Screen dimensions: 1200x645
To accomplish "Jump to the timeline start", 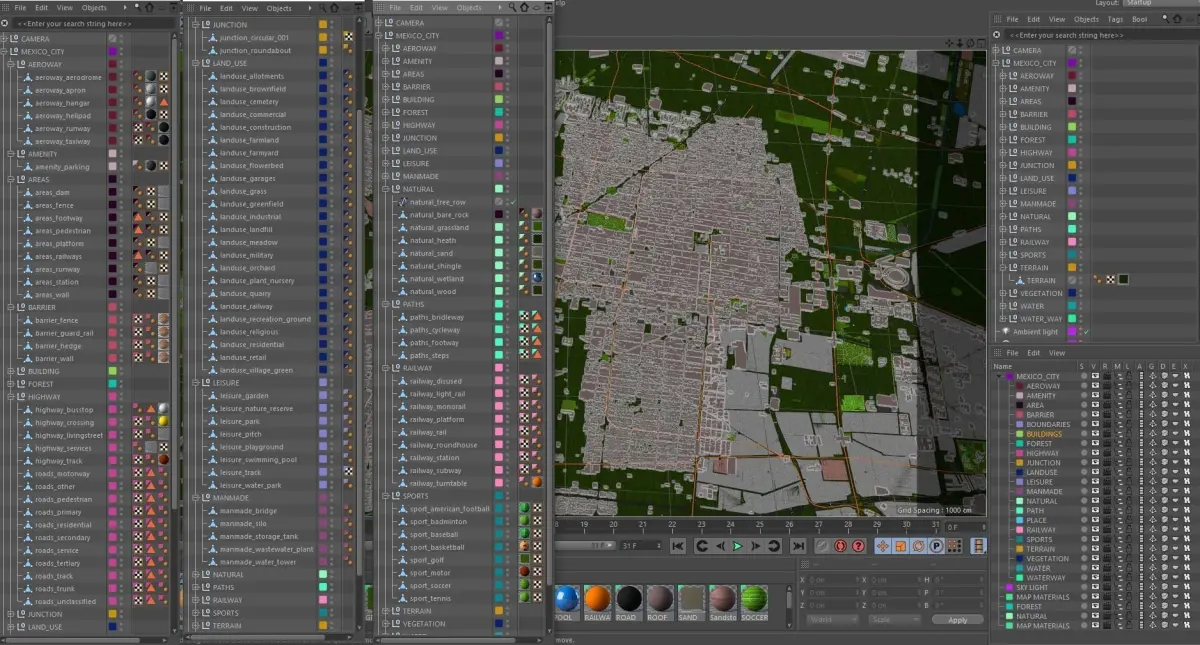I will click(678, 546).
